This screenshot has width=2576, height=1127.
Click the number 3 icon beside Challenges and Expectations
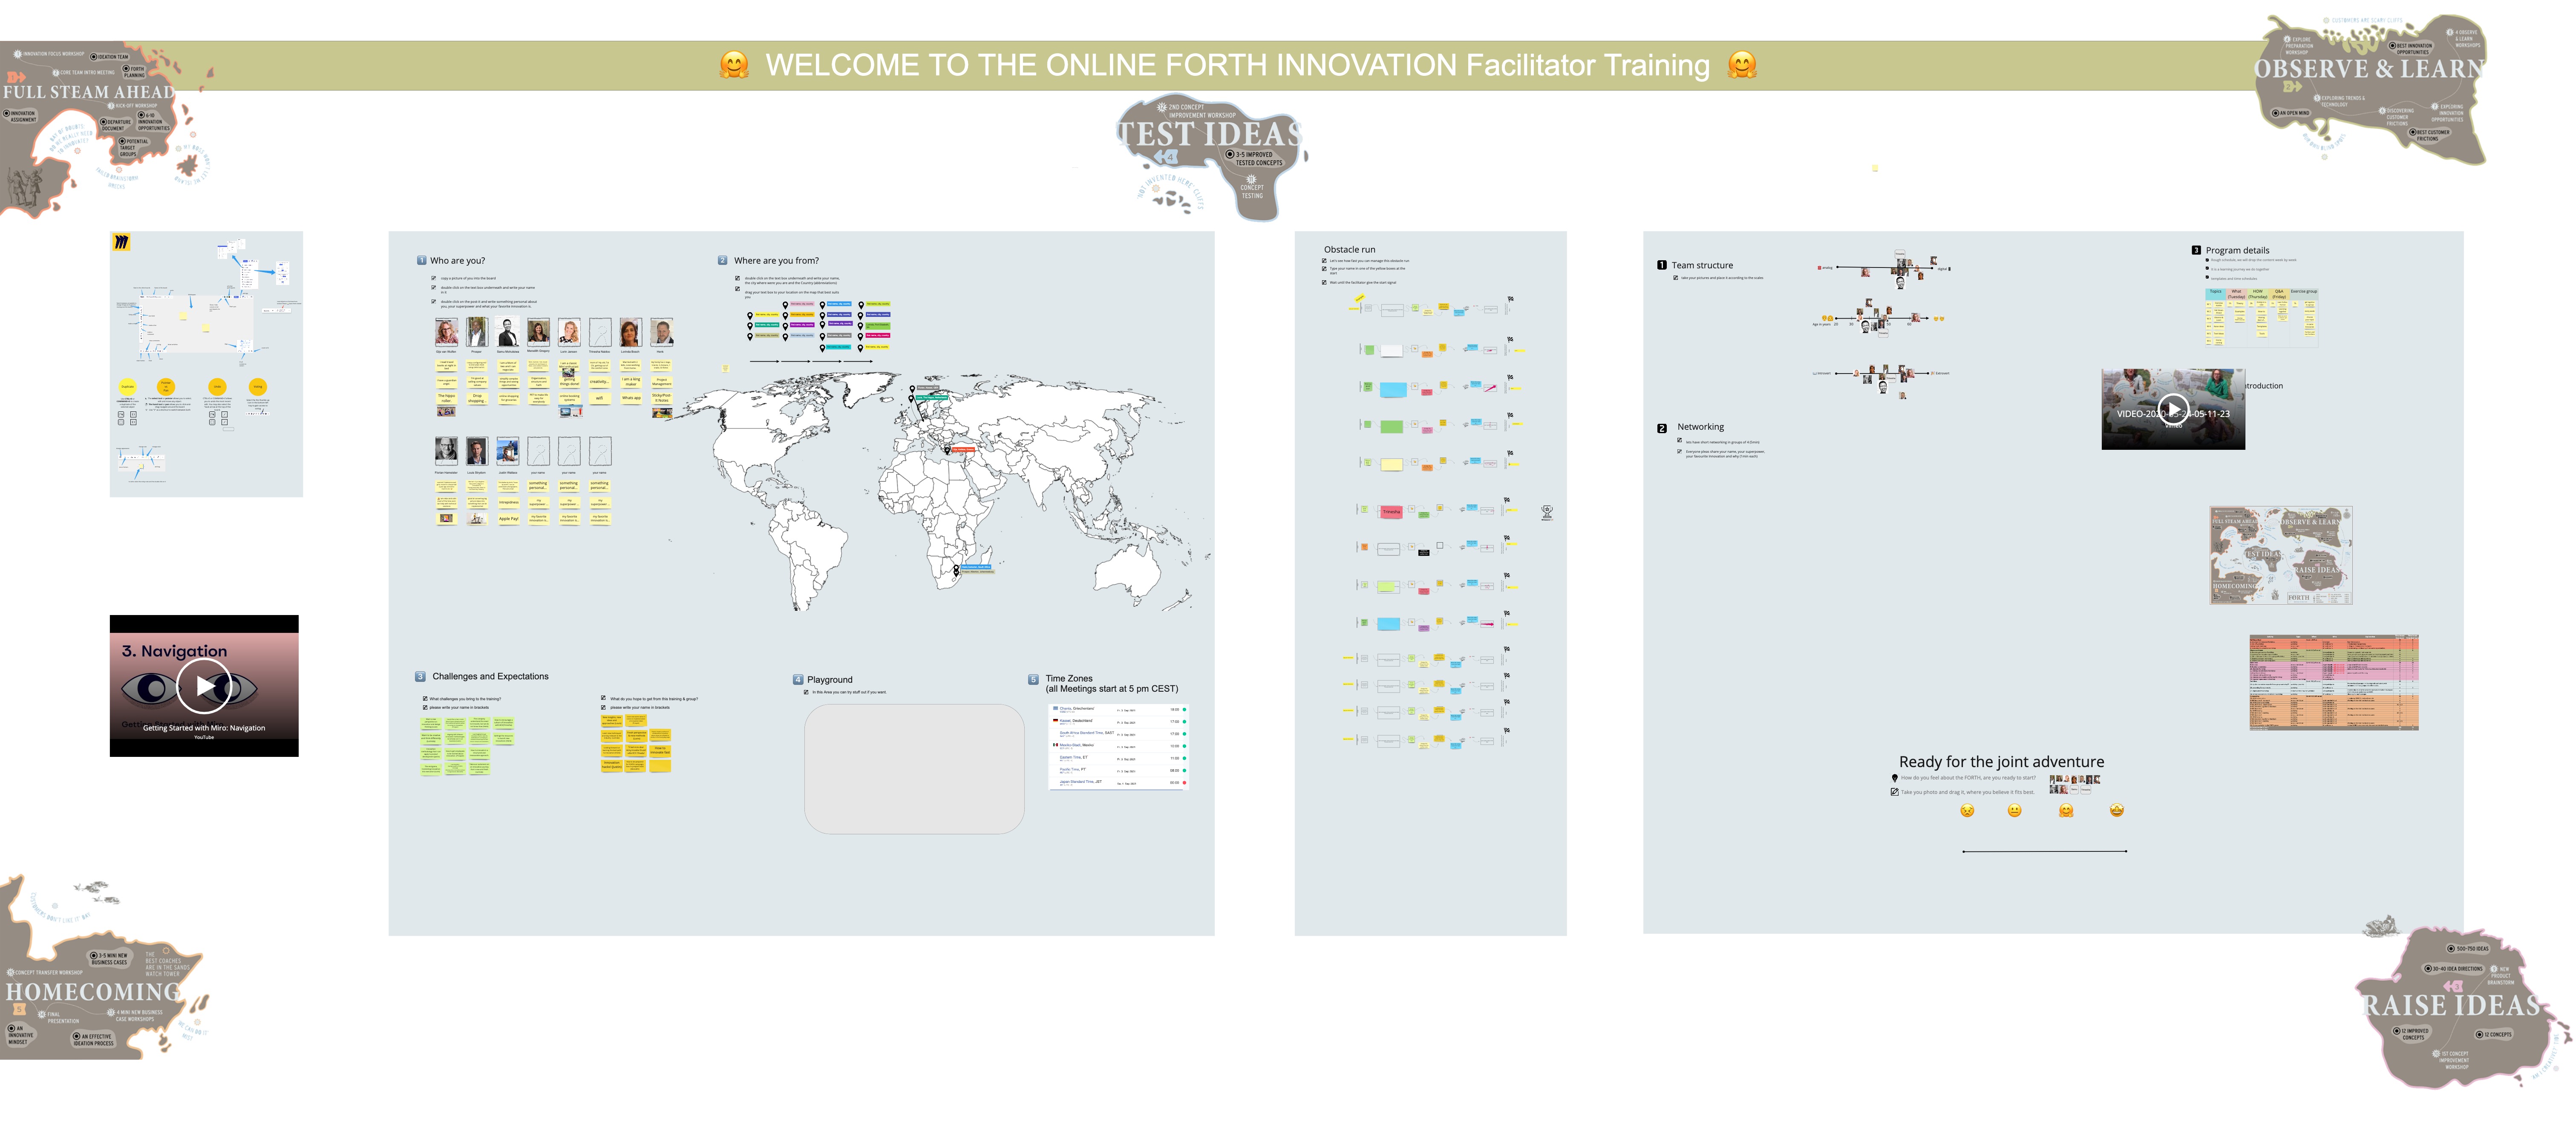click(420, 677)
